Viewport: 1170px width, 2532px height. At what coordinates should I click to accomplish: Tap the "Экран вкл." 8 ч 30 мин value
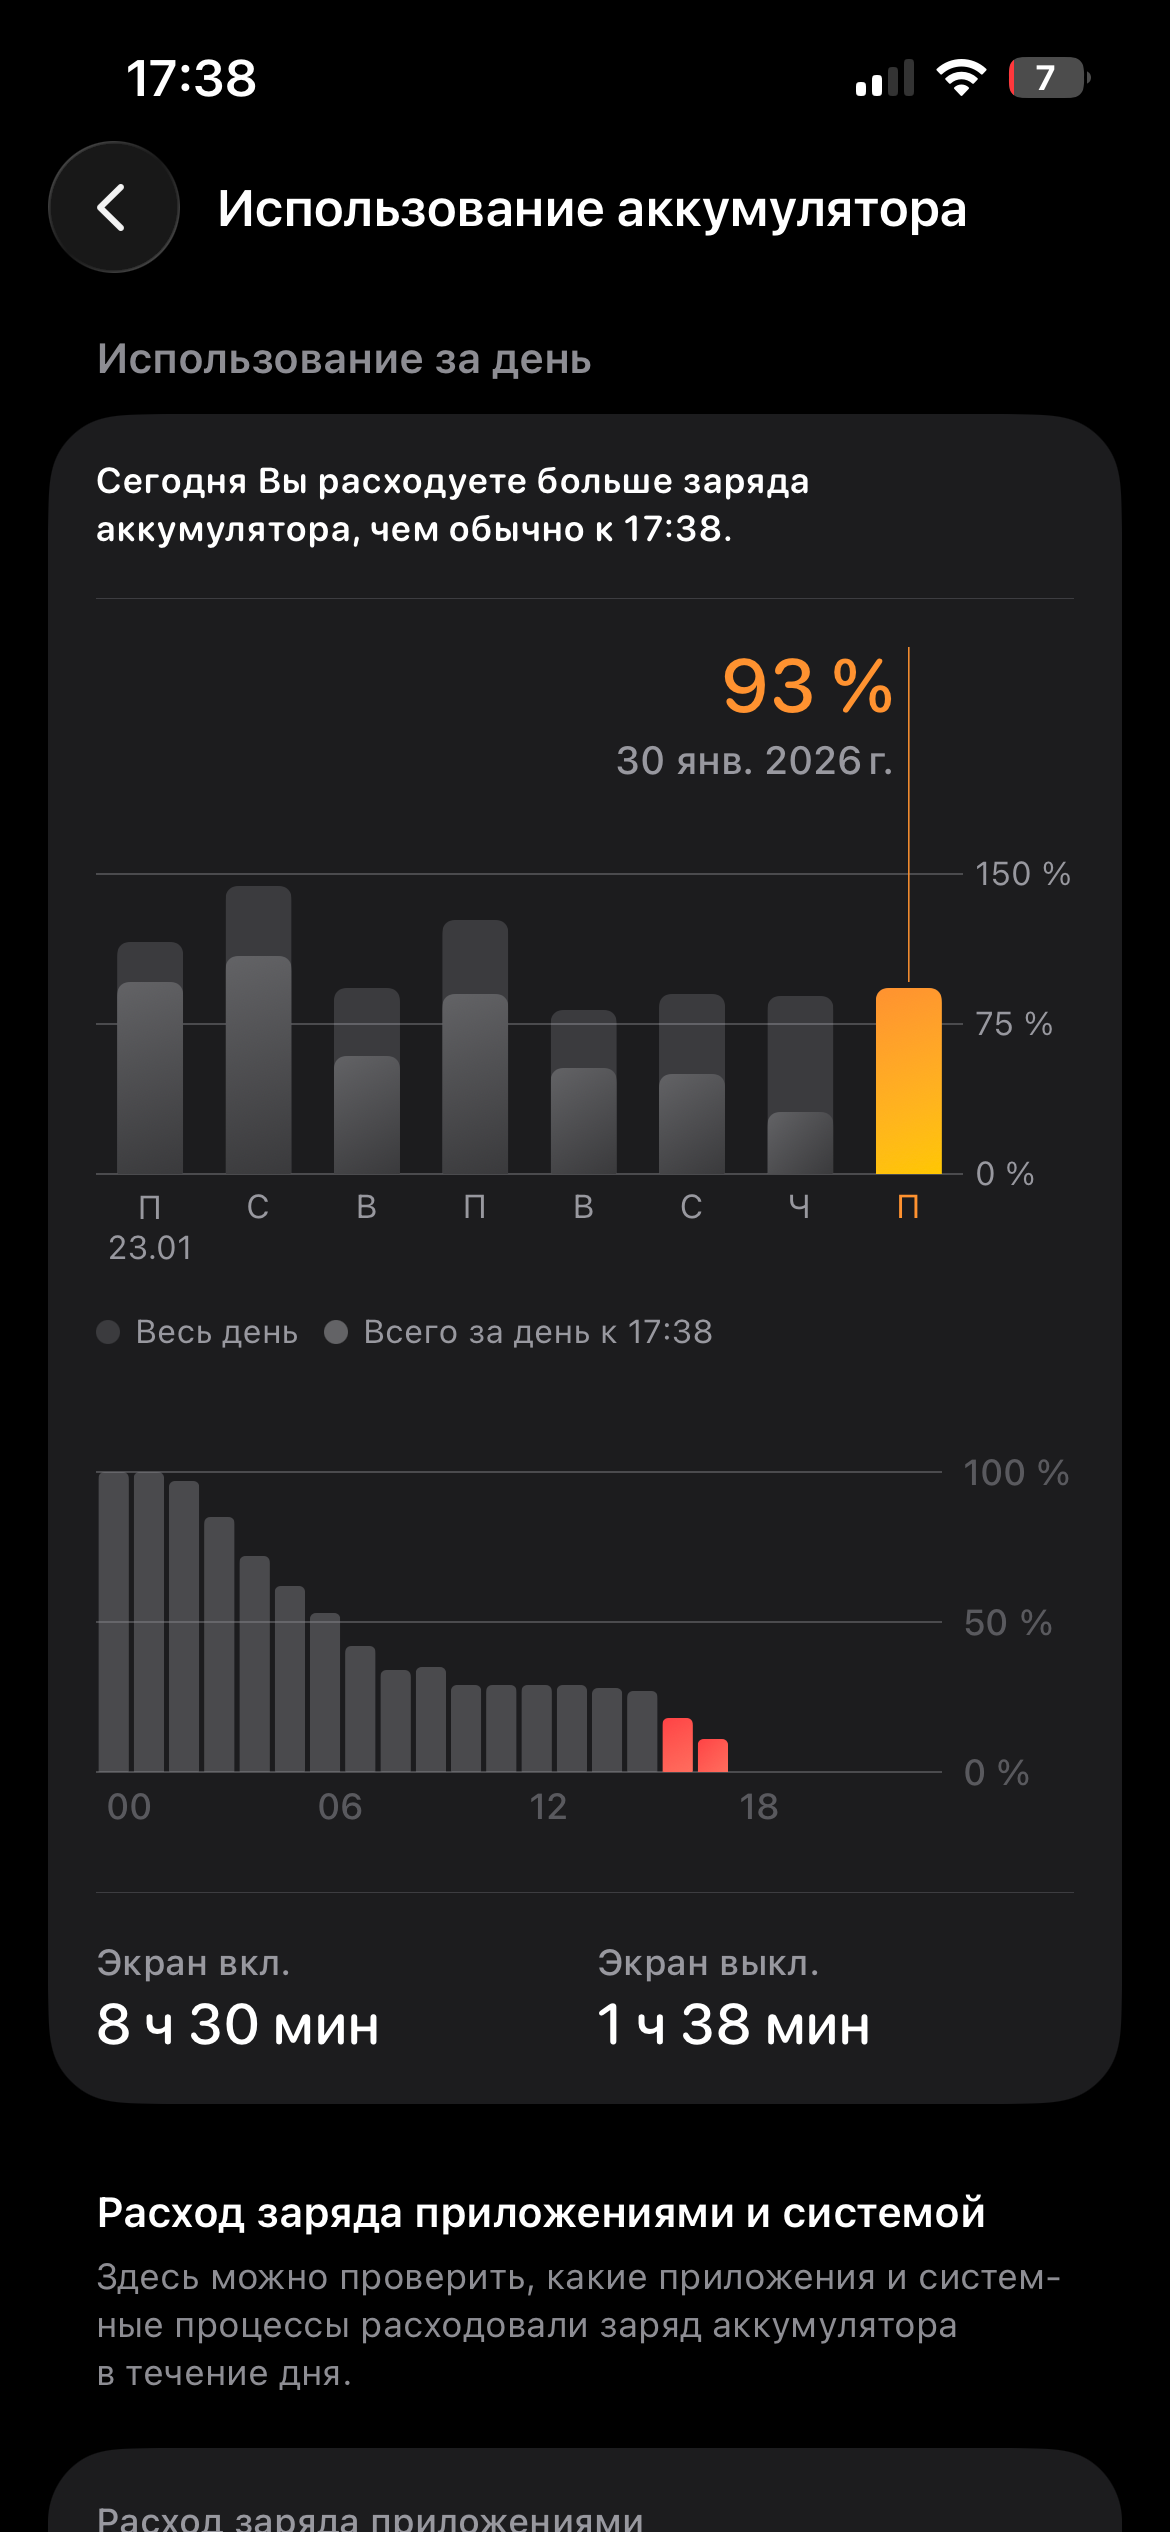pos(238,2026)
